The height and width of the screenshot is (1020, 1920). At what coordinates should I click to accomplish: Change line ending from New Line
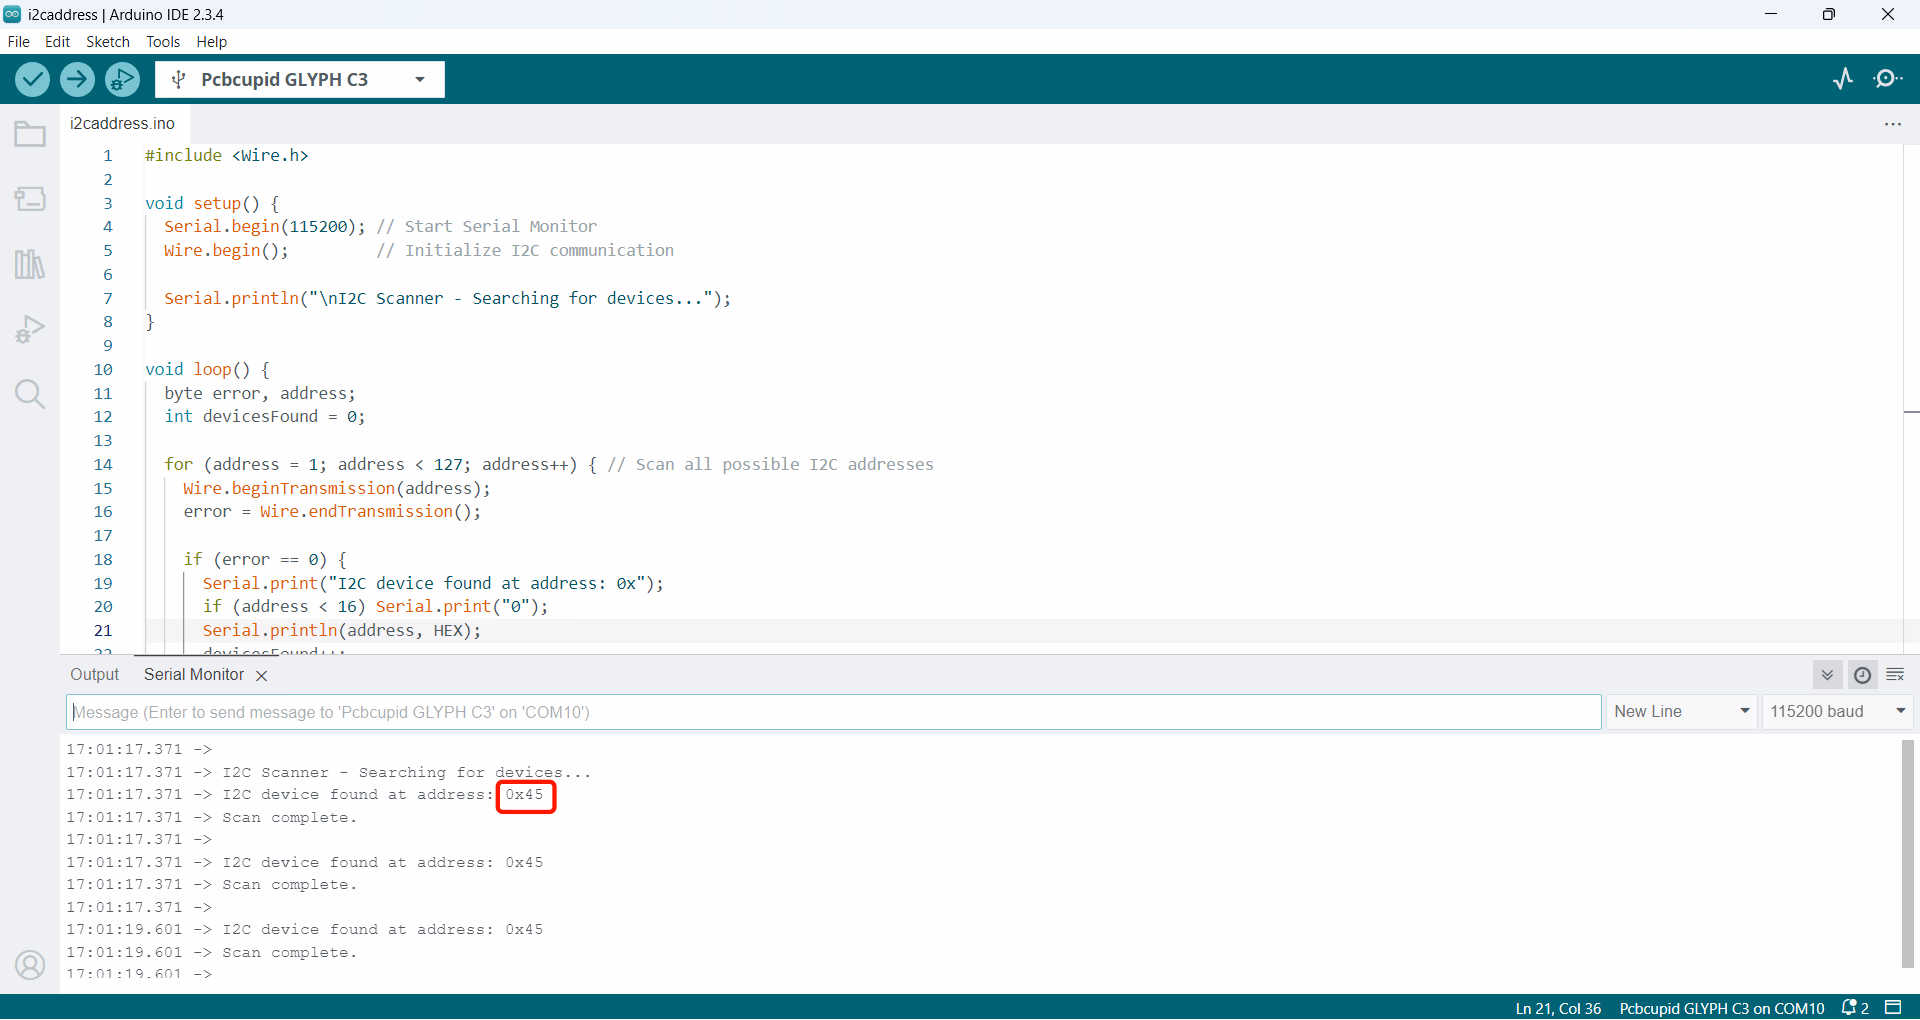[x=1681, y=711]
